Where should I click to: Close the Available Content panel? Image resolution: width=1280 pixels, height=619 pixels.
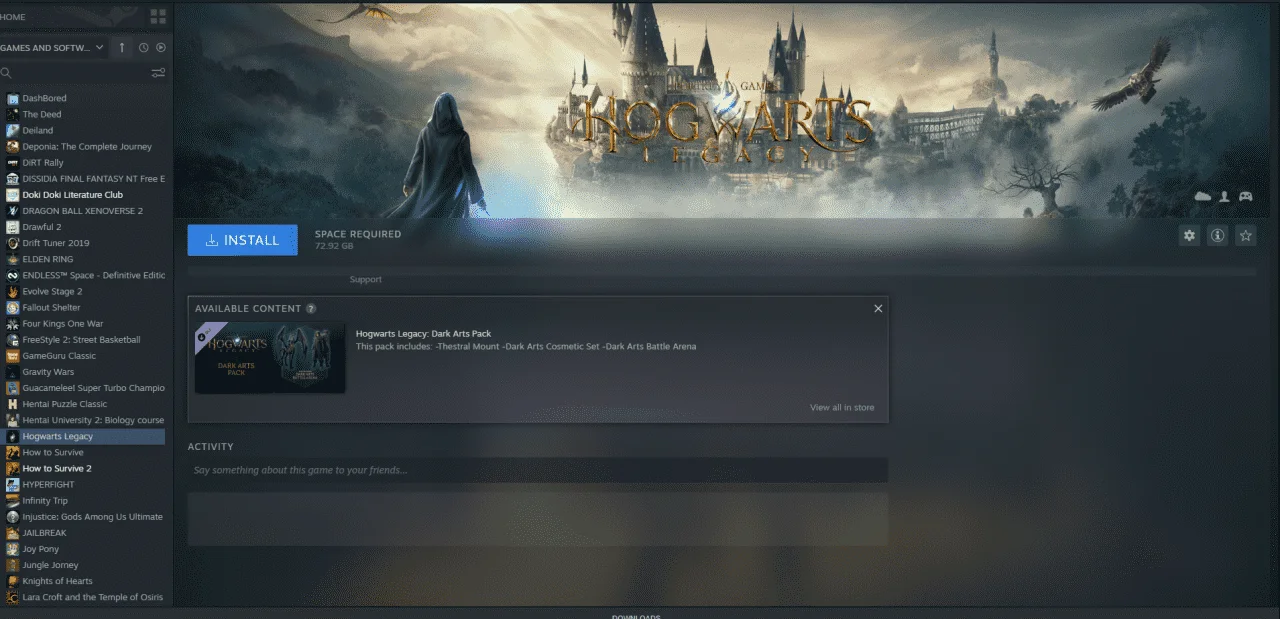click(878, 308)
